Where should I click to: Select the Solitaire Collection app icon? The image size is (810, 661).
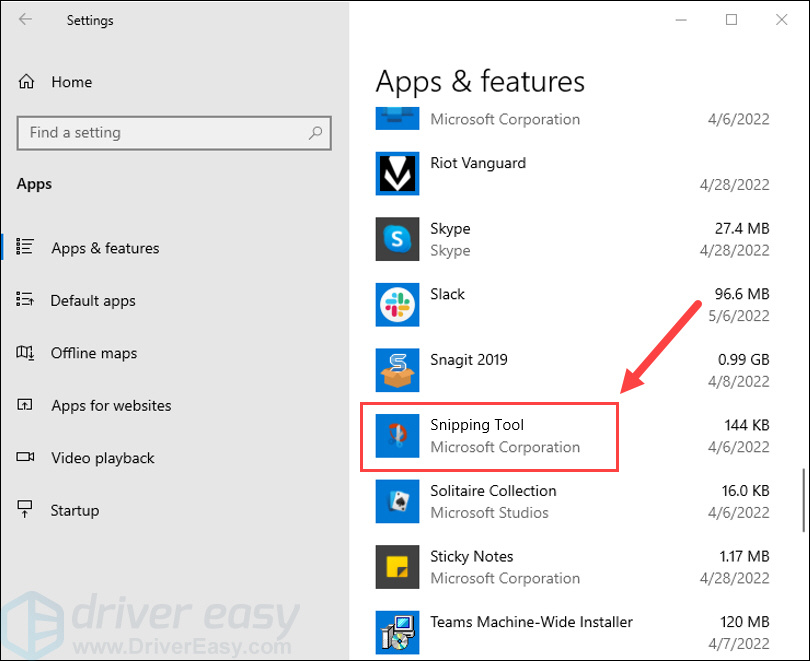coord(397,501)
